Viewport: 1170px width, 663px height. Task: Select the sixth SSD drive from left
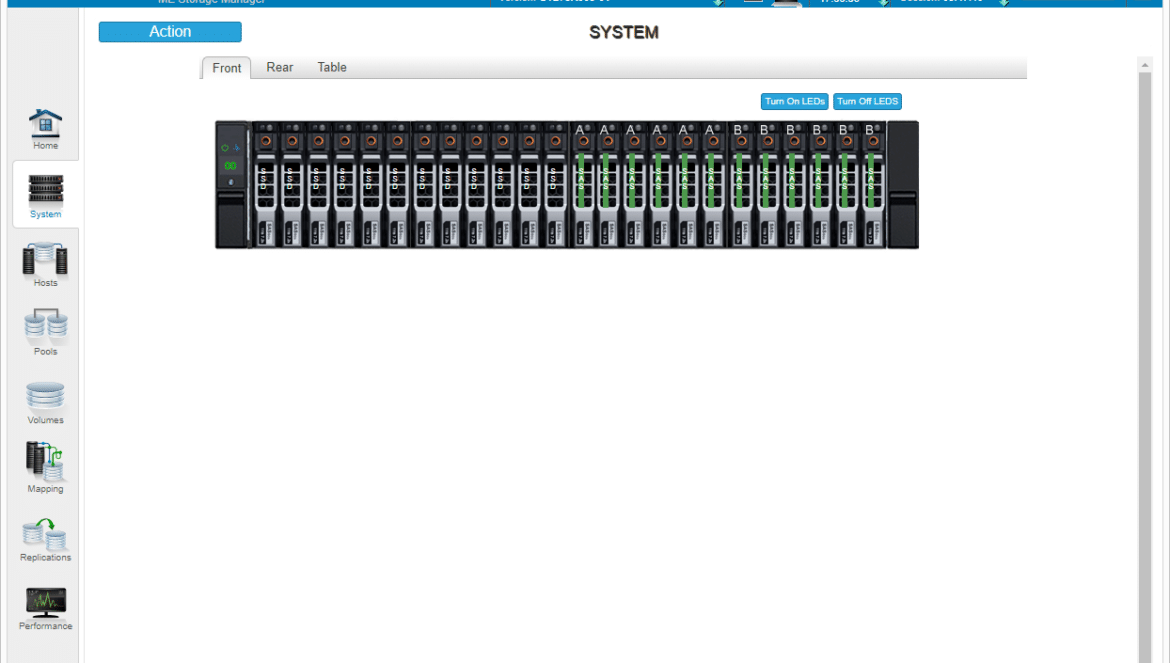(397, 184)
